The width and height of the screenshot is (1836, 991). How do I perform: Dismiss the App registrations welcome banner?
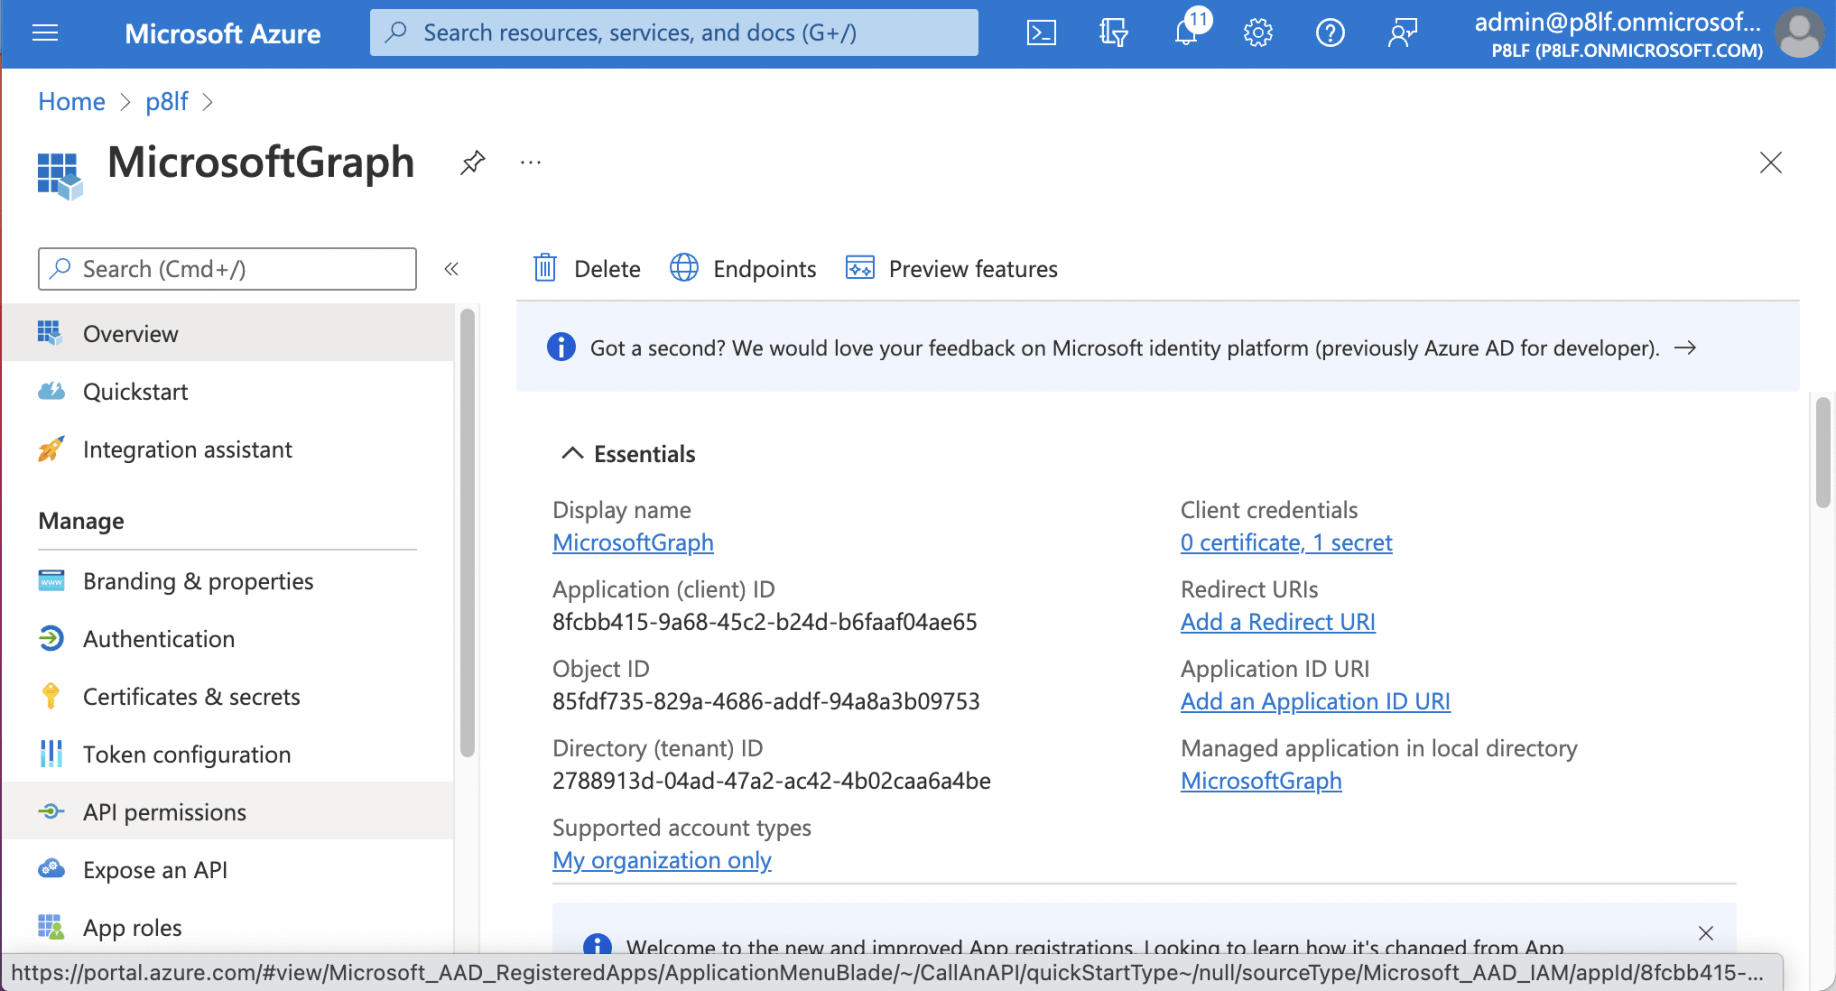coord(1705,932)
